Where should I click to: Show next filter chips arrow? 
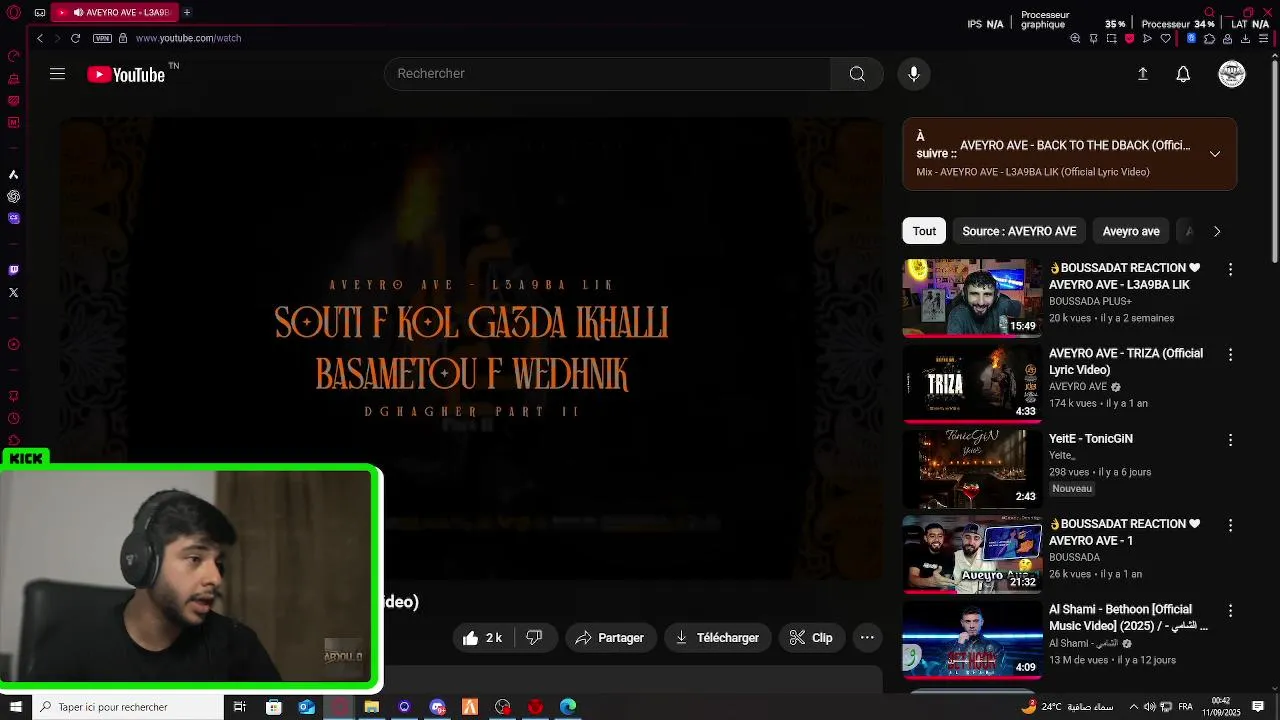[x=1217, y=231]
